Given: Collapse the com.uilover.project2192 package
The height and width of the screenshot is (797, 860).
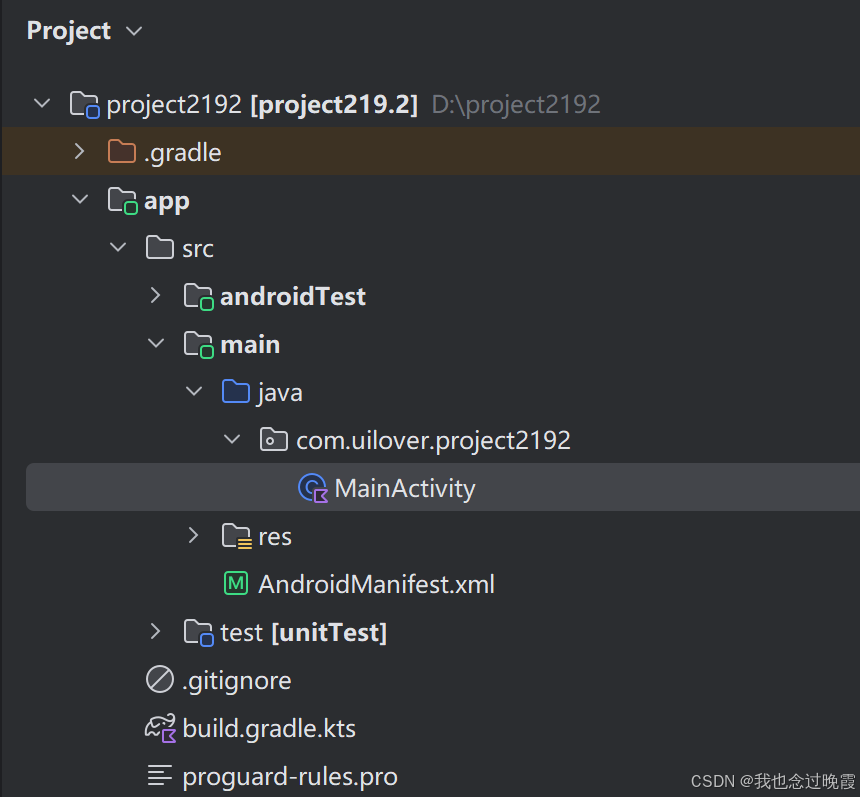Looking at the screenshot, I should [232, 439].
